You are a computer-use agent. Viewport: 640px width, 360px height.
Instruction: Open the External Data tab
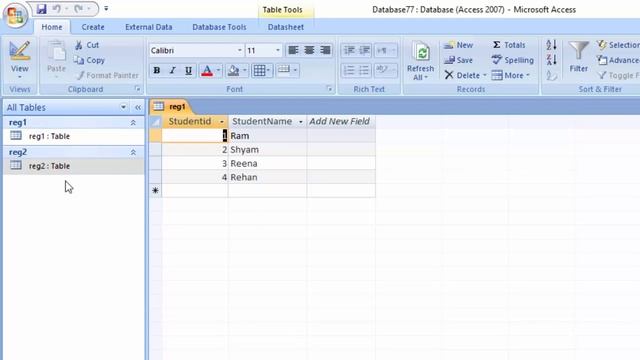[x=149, y=27]
